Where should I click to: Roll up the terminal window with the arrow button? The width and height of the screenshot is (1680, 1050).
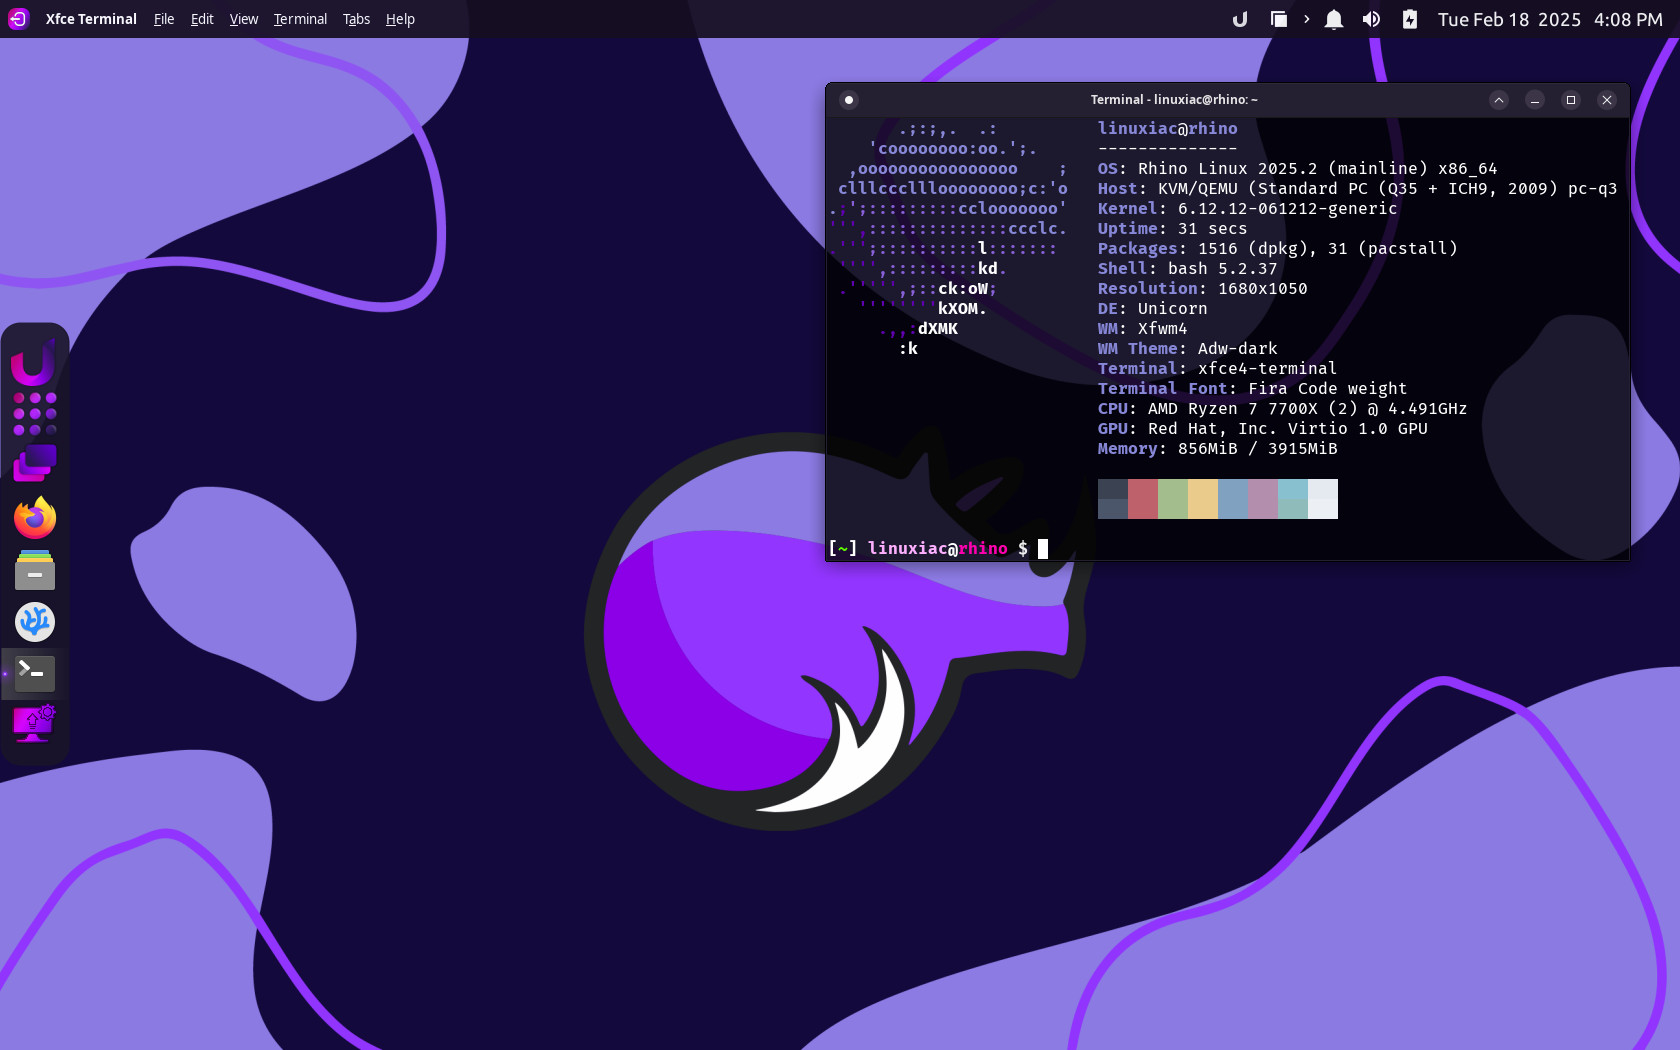(1498, 100)
